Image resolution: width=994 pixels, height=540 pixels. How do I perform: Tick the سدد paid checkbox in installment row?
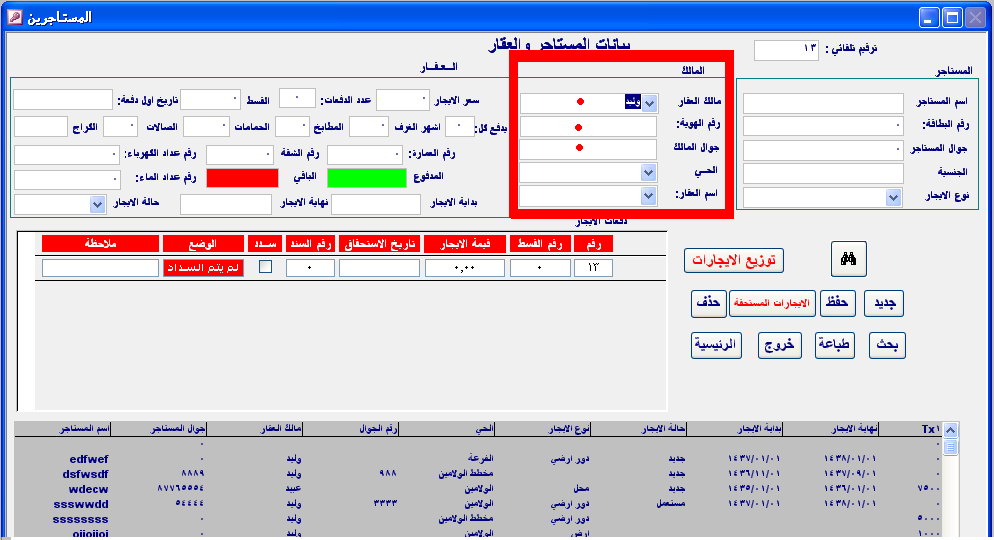266,267
